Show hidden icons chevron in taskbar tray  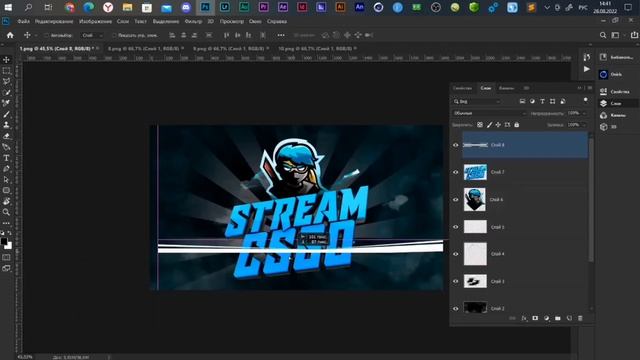click(x=547, y=7)
